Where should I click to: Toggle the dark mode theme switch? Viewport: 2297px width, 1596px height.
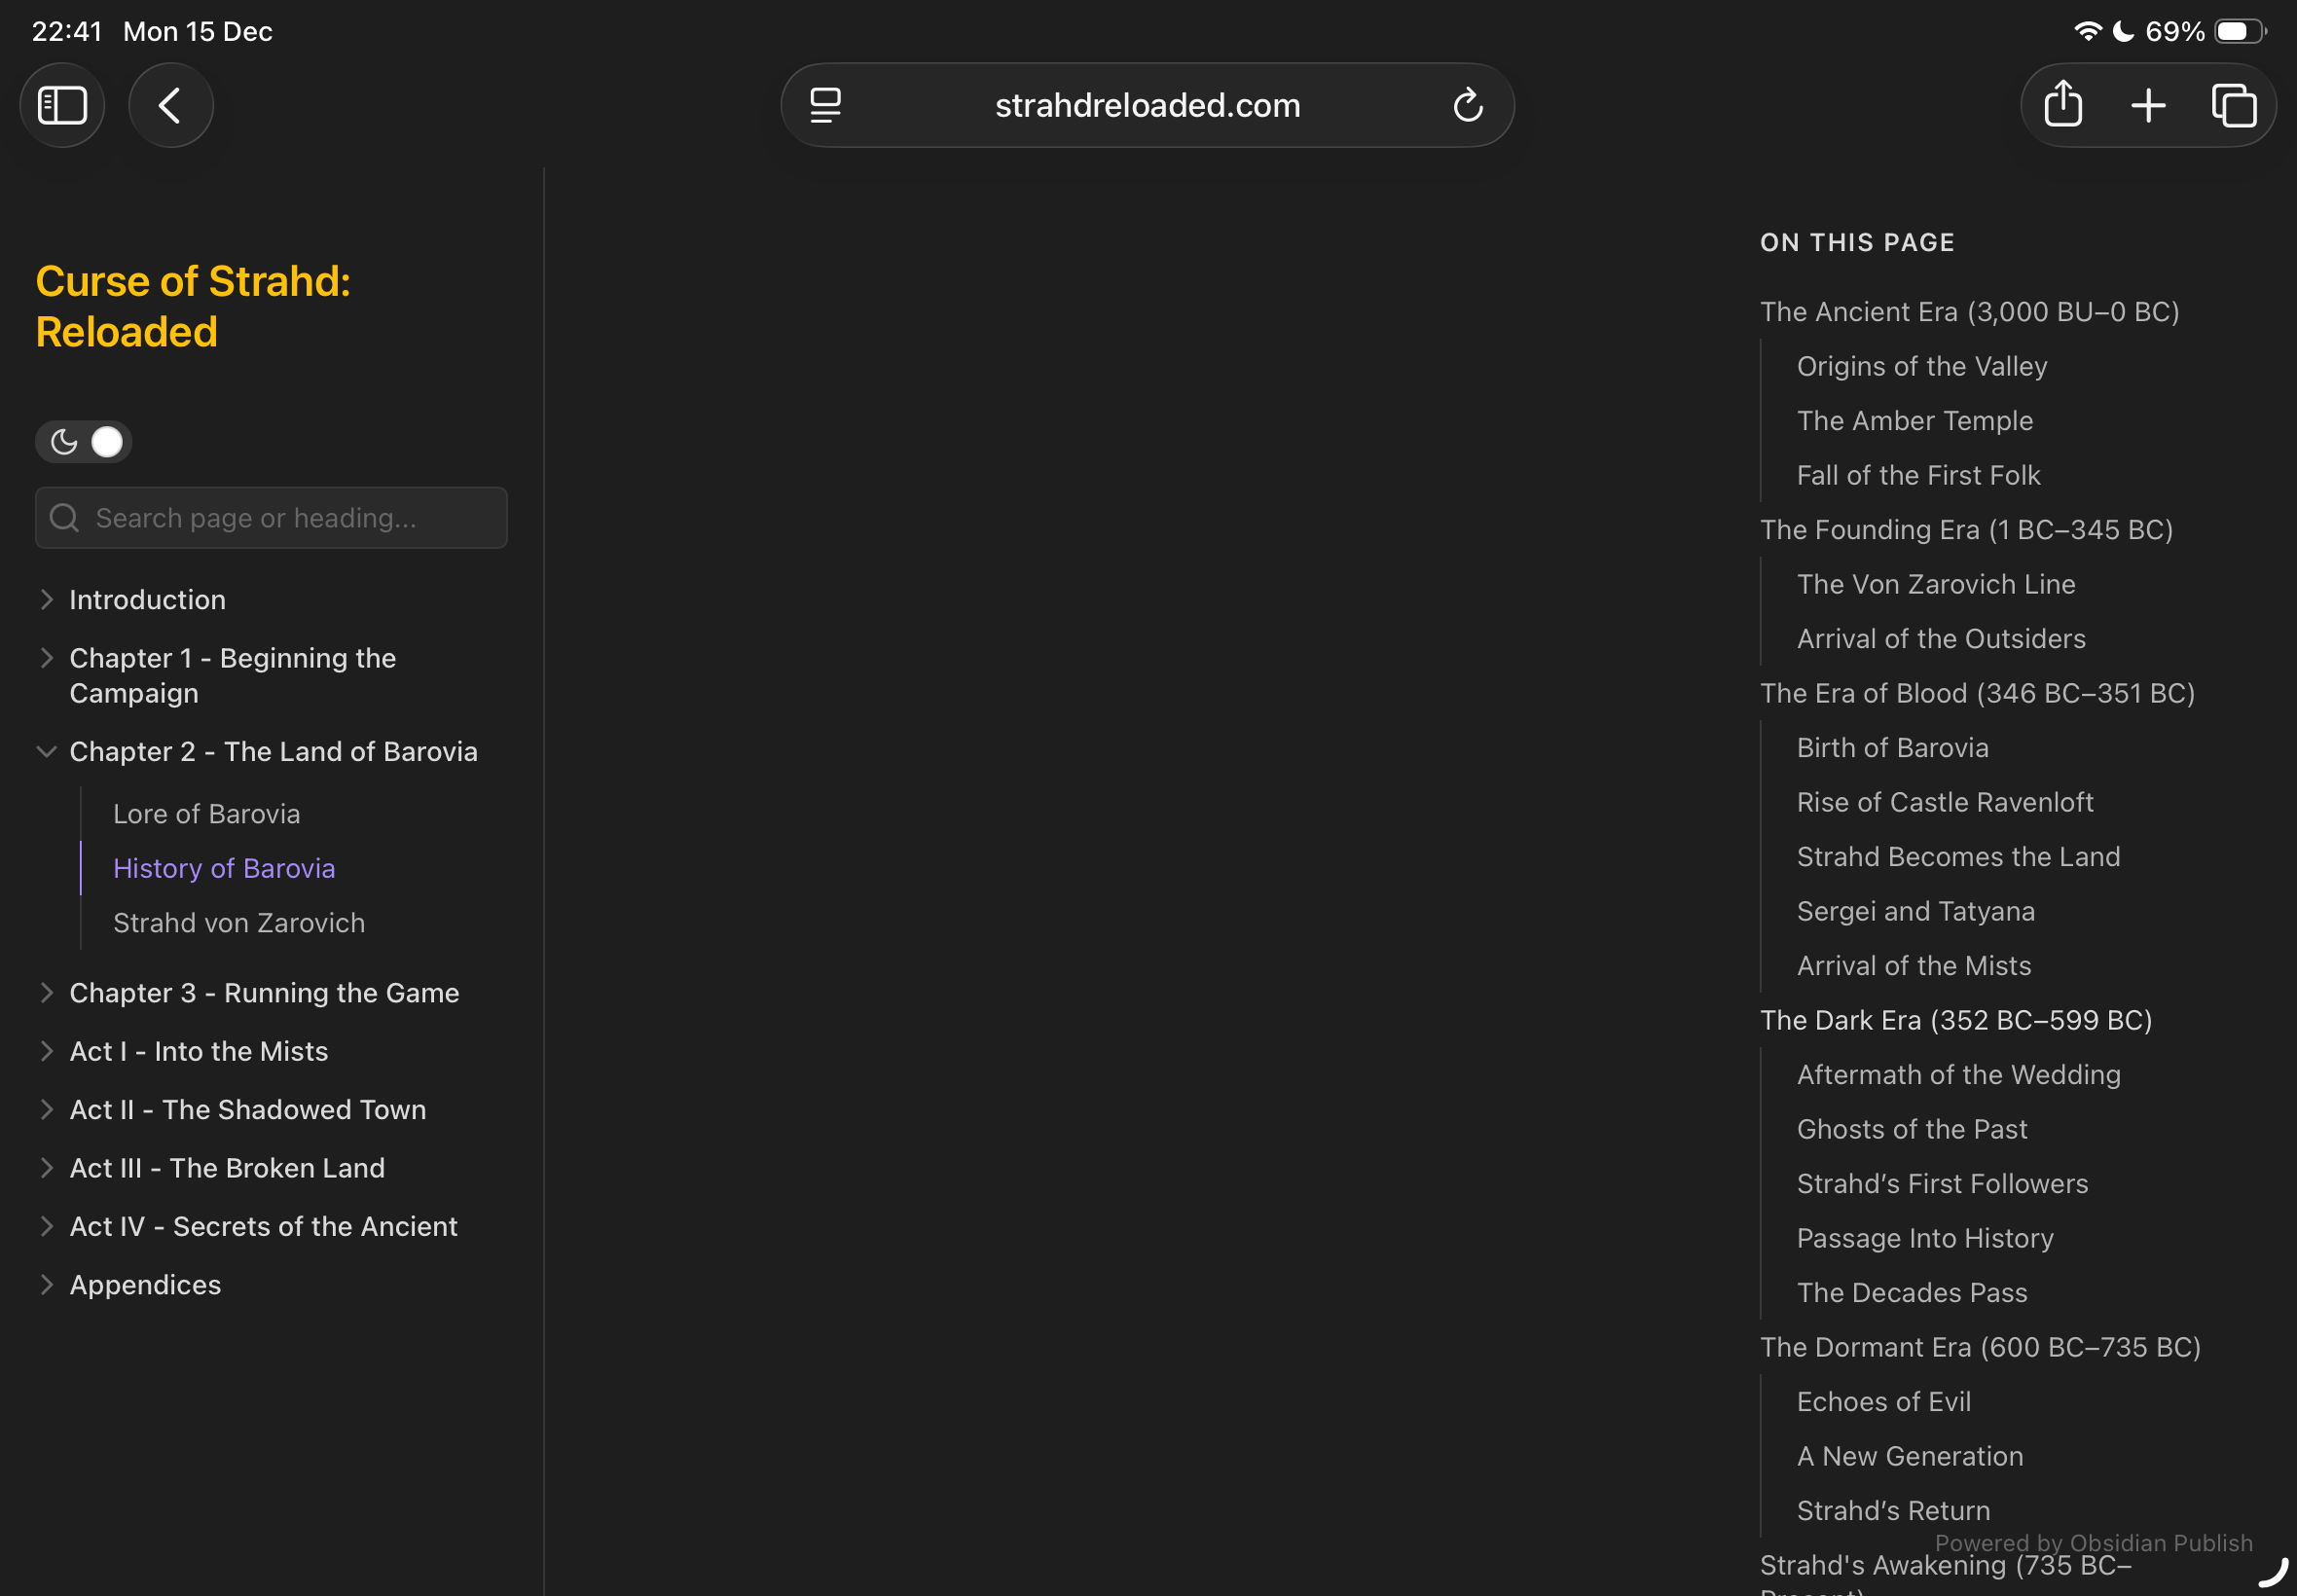[84, 442]
